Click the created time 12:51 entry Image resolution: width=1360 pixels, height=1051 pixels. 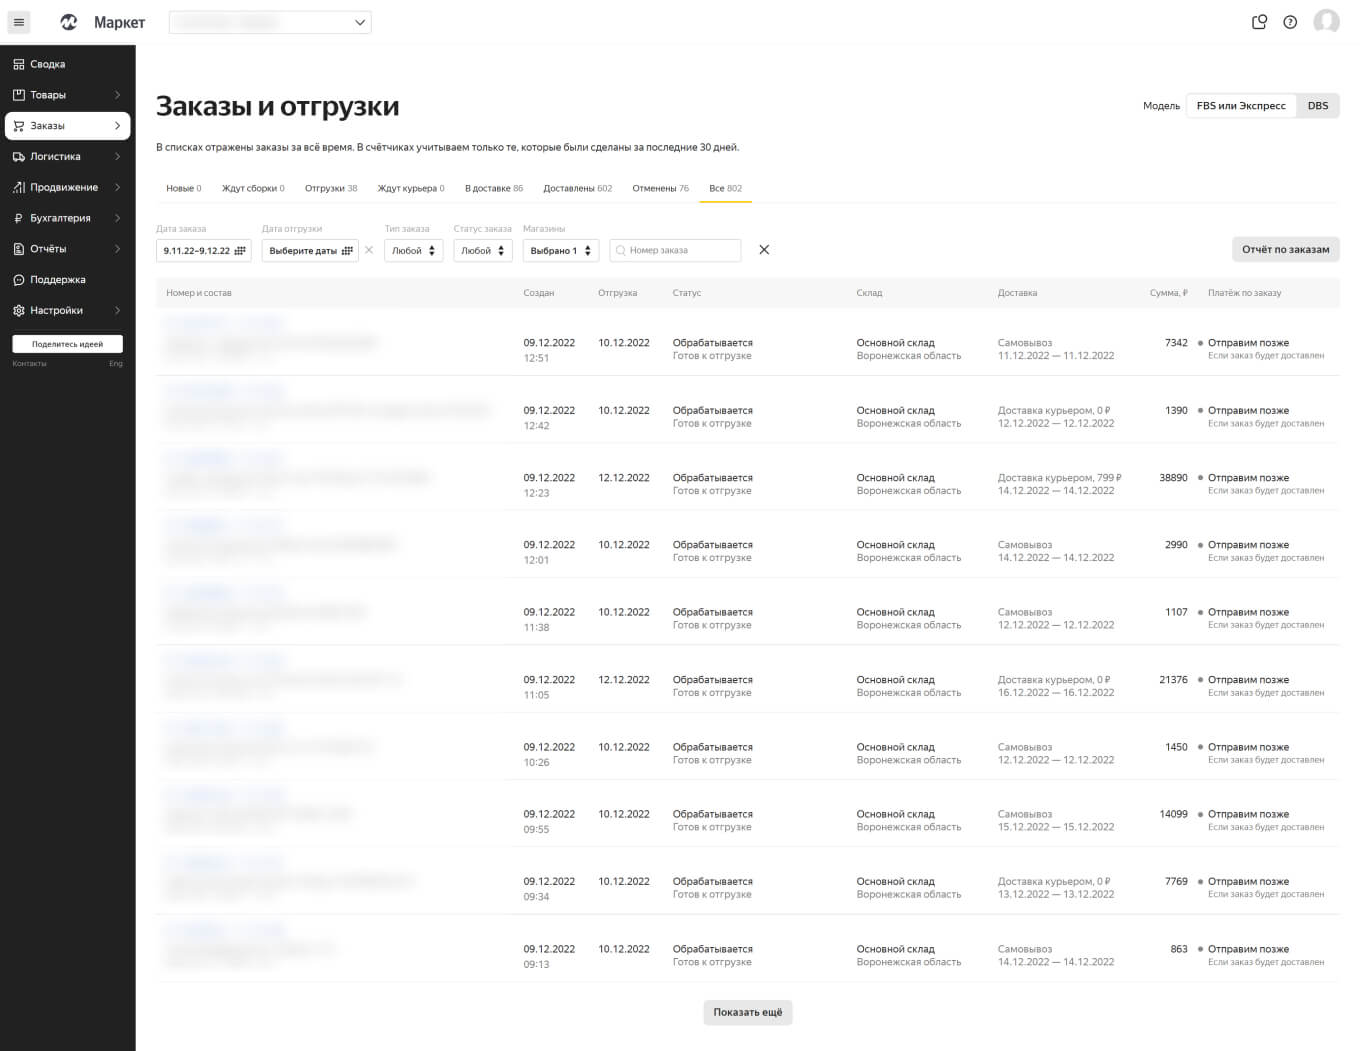536,358
